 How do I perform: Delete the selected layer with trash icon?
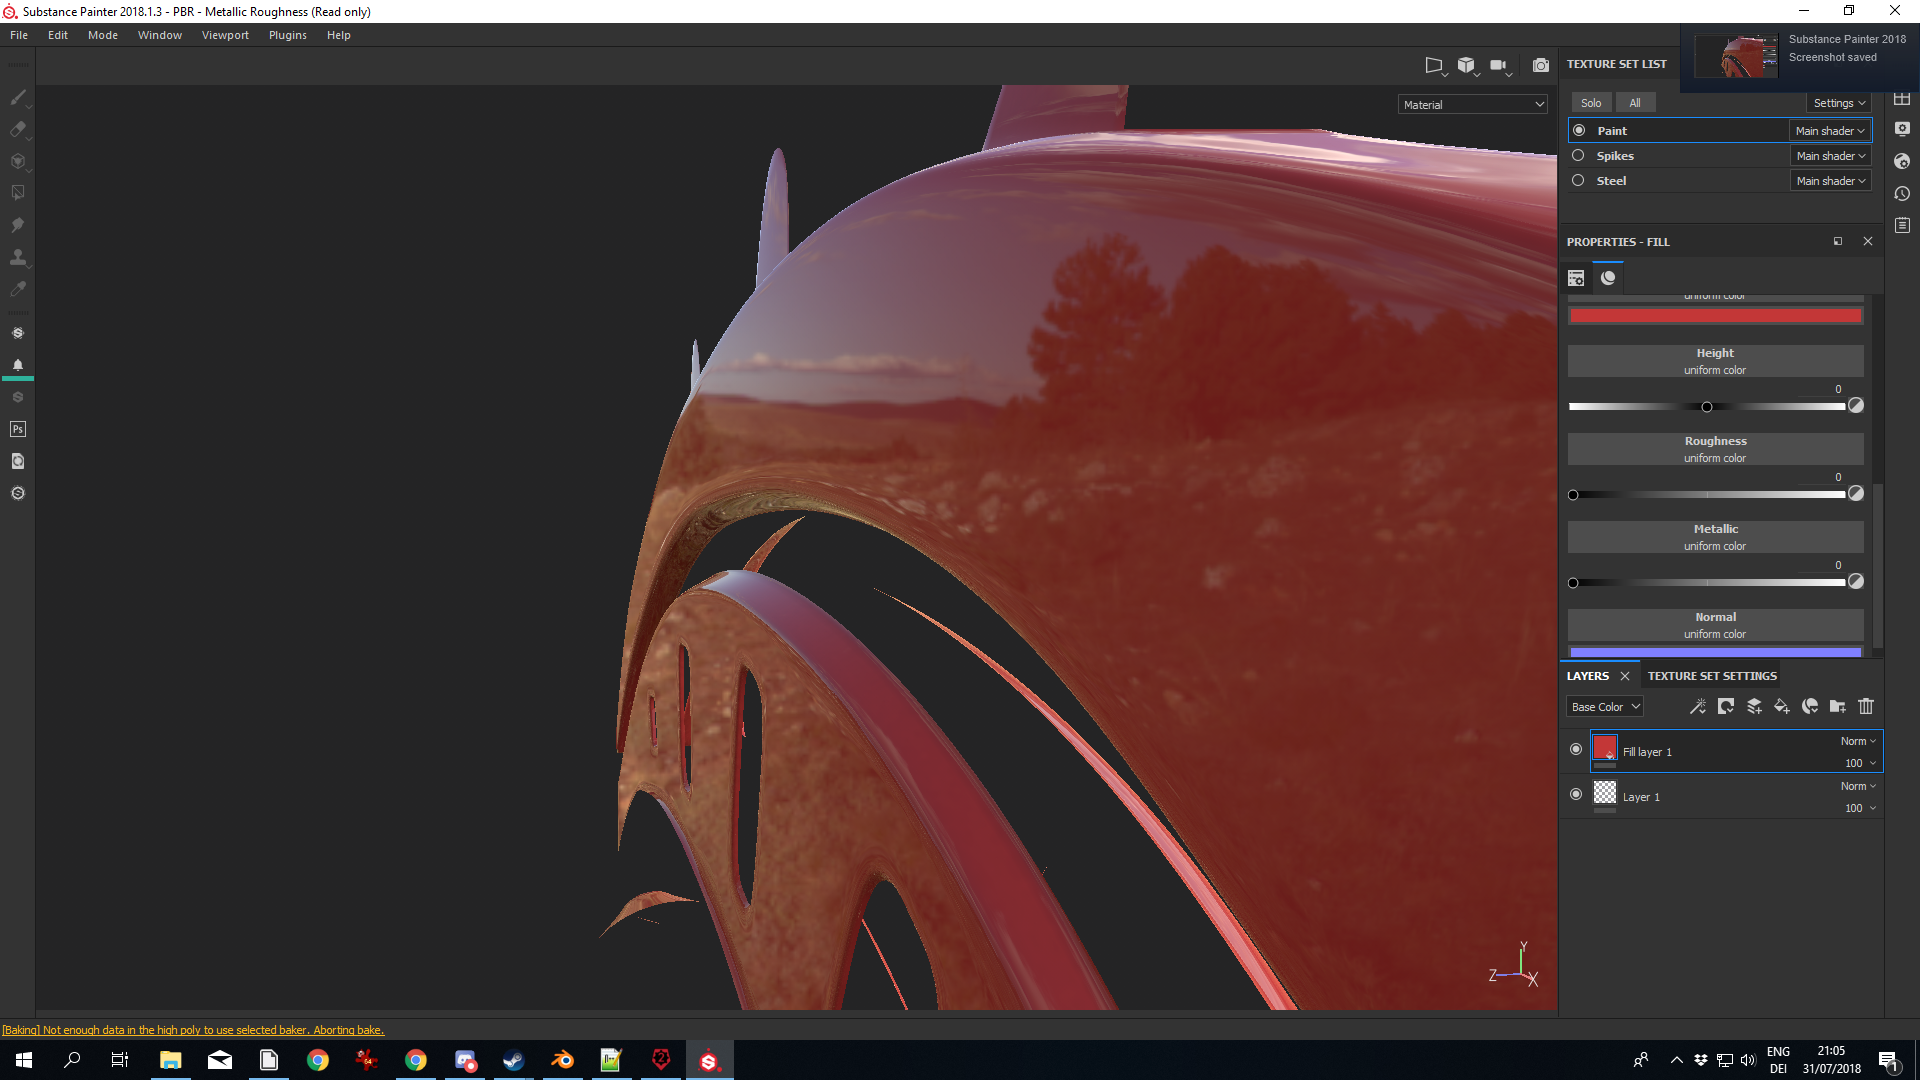1865,707
